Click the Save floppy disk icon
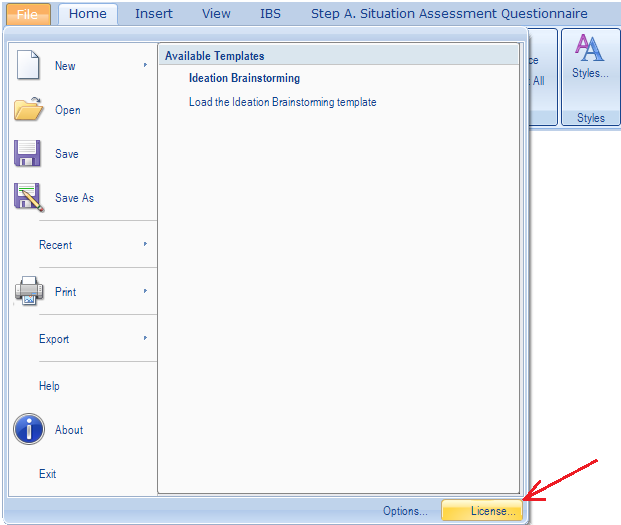Screen dimensions: 621x525 tap(28, 154)
